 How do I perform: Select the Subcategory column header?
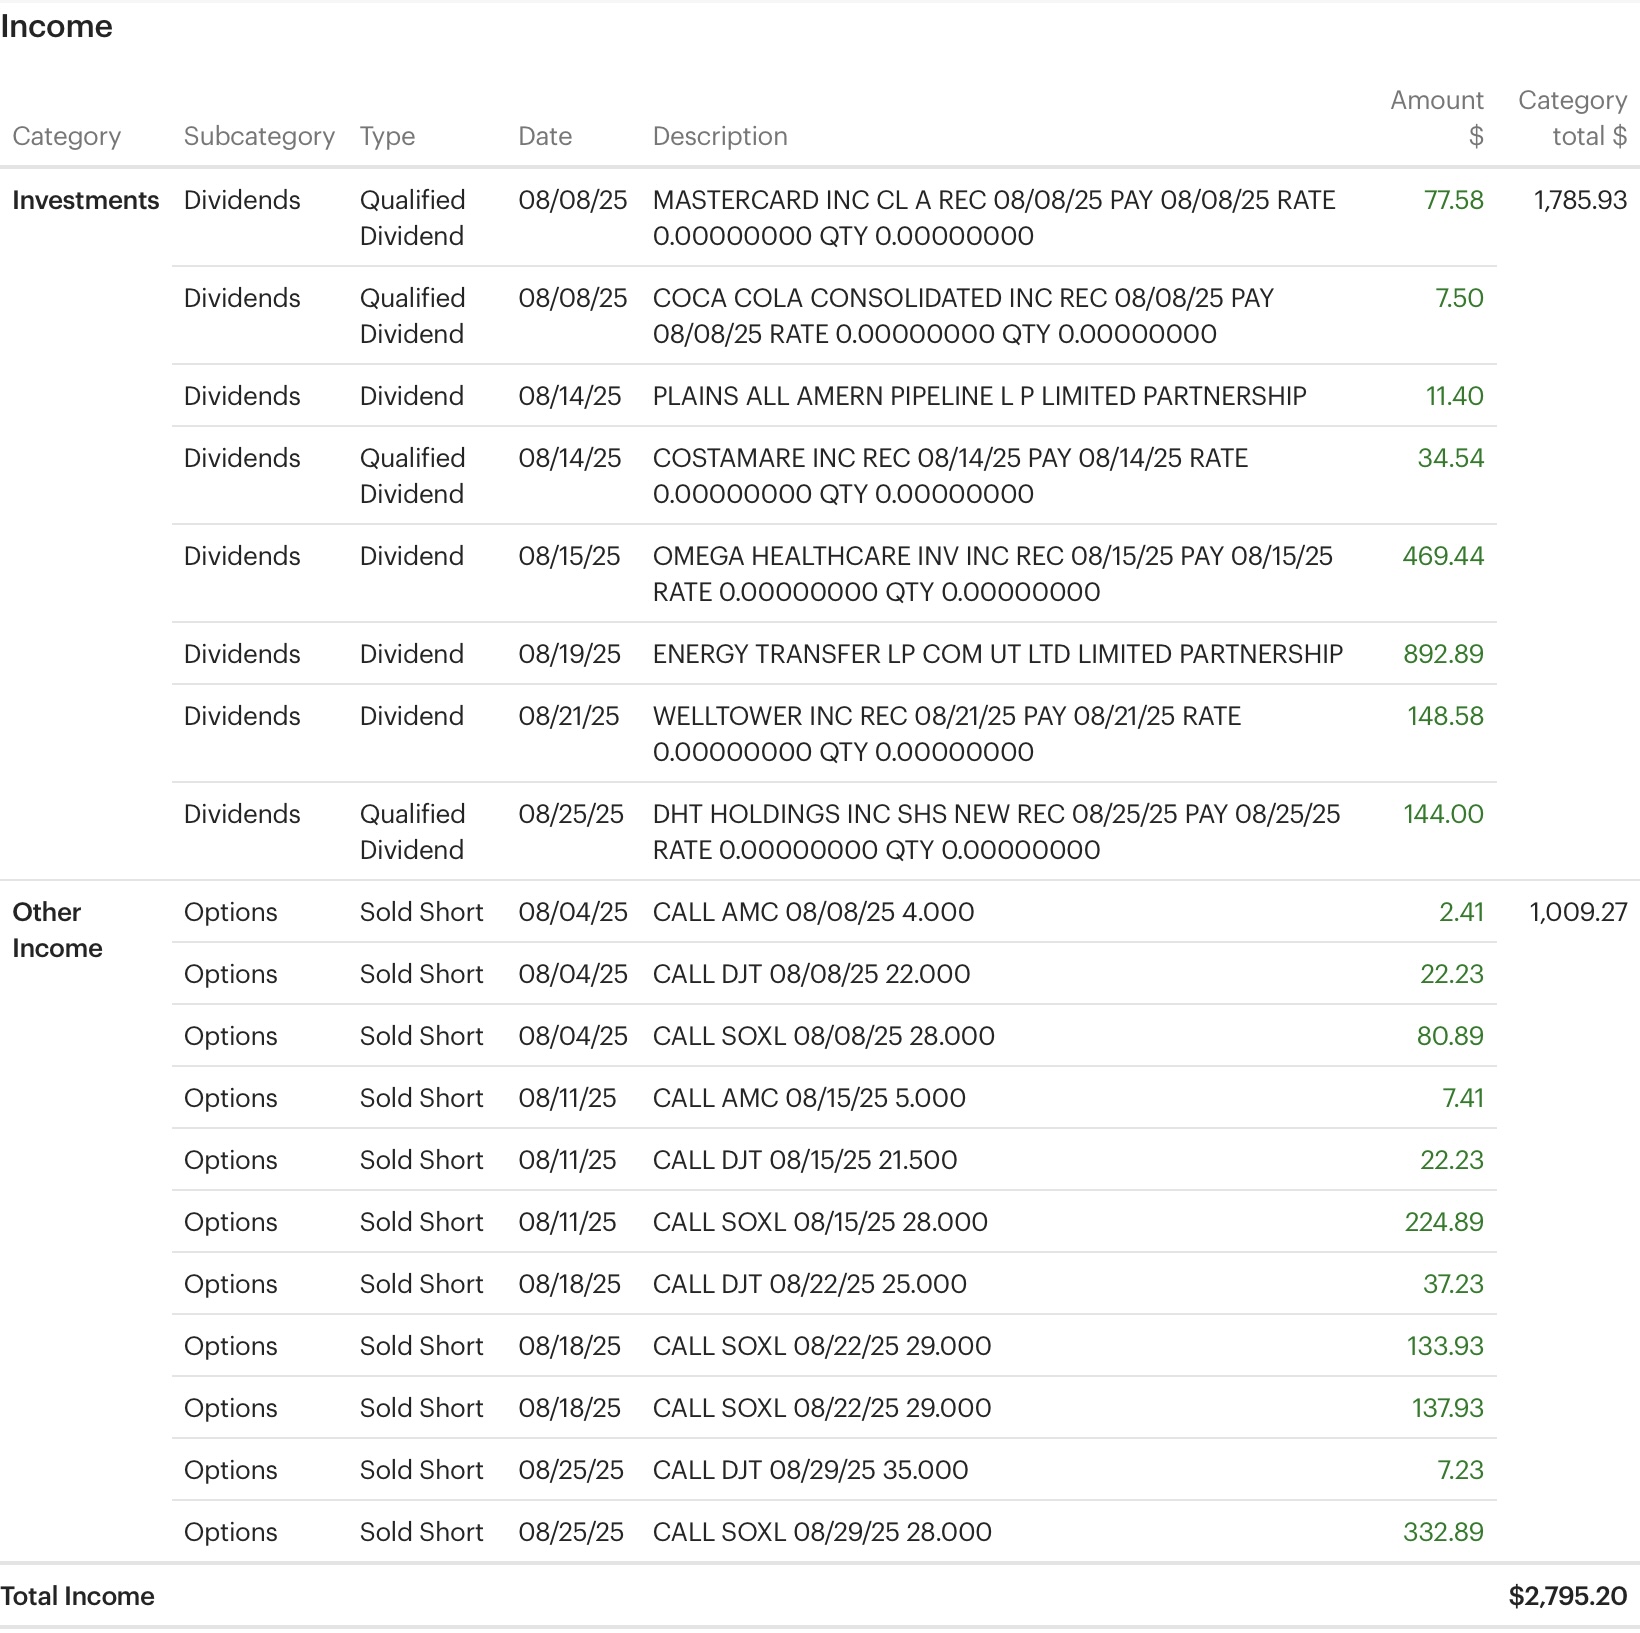pos(259,136)
